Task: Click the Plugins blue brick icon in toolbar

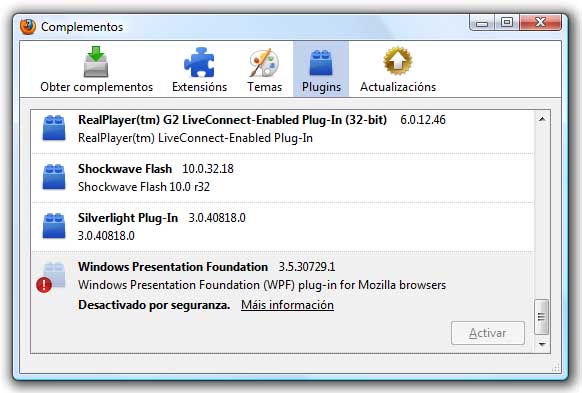Action: tap(321, 62)
